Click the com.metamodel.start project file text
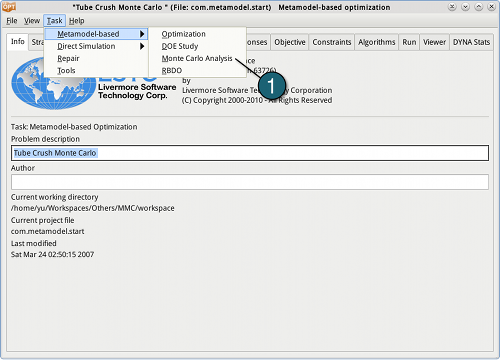This screenshot has width=500, height=361. pos(47,231)
